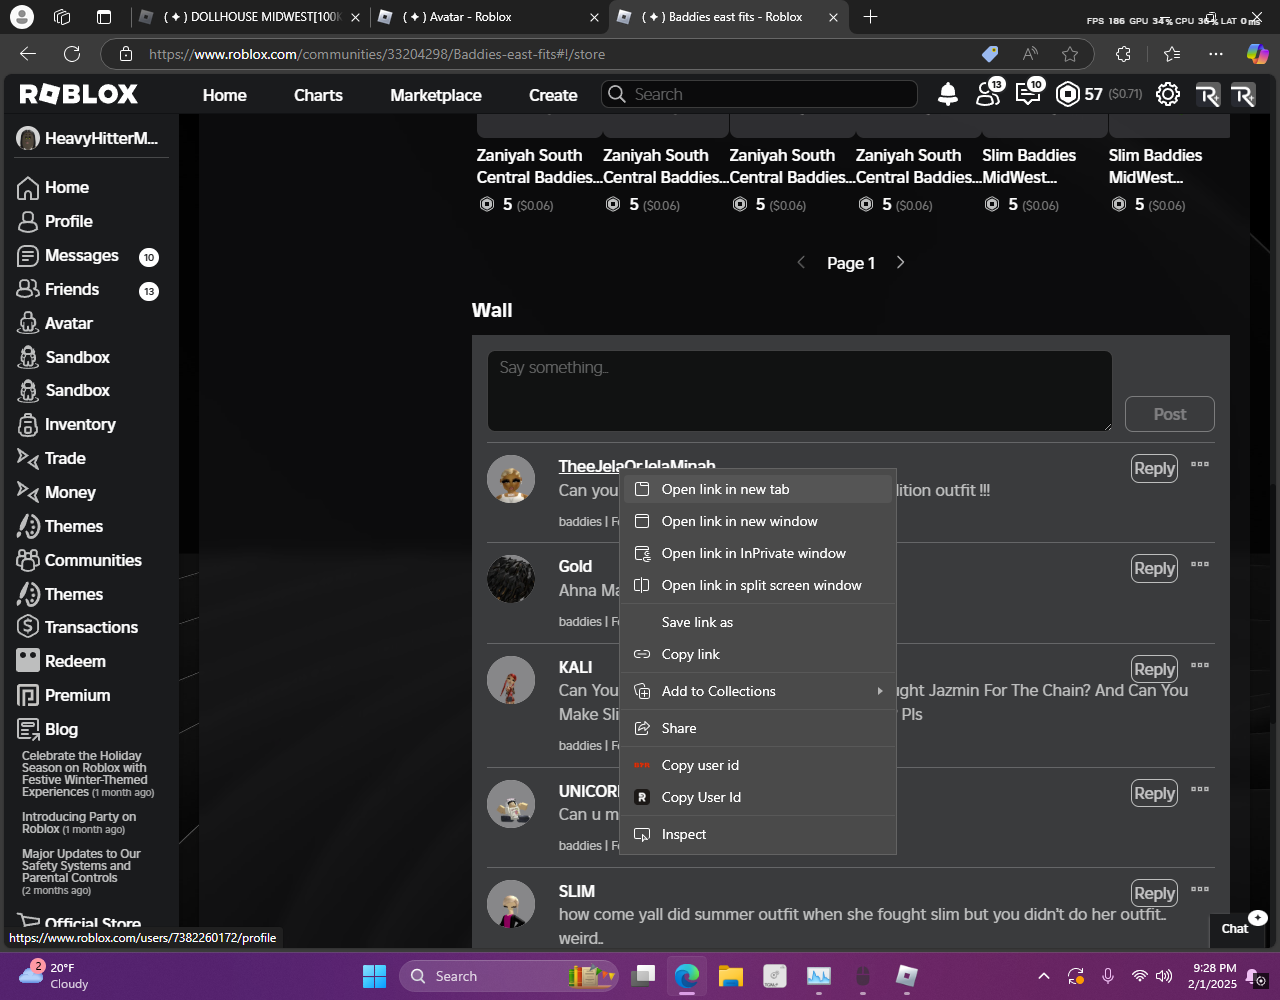Go to previous store page arrow
The width and height of the screenshot is (1280, 1000).
point(801,262)
